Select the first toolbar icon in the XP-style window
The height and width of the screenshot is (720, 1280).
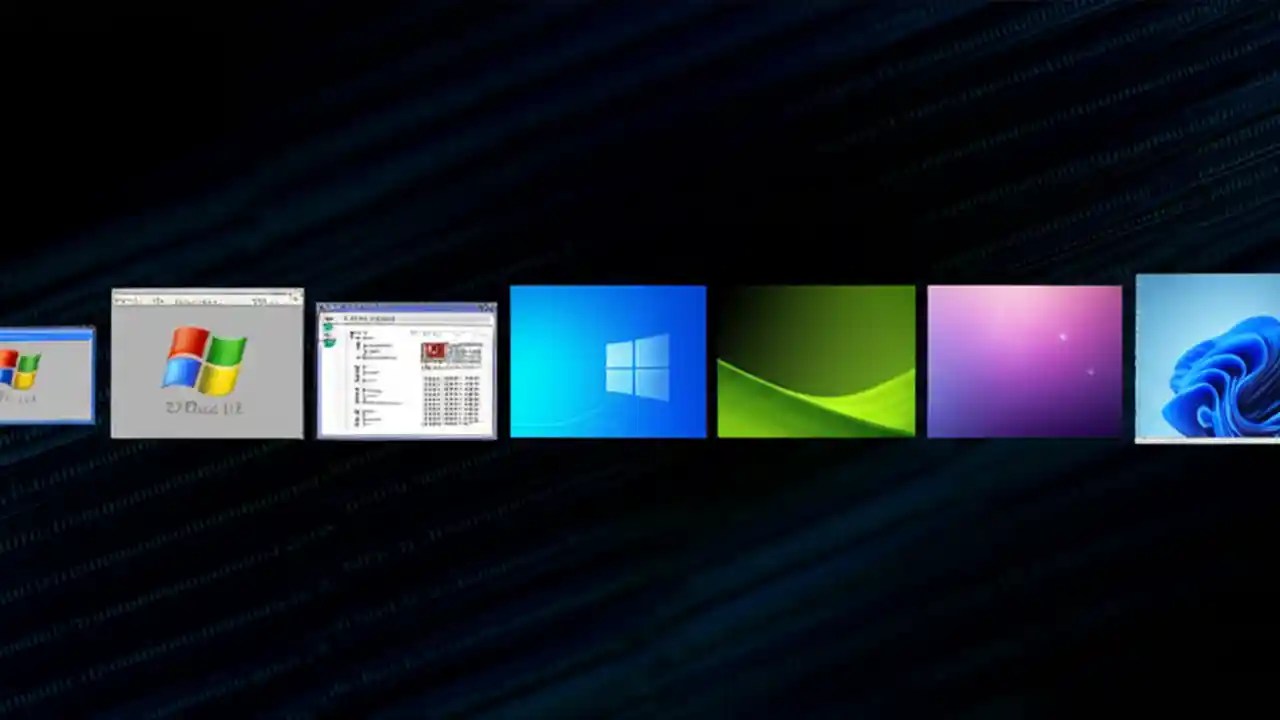[x=122, y=300]
